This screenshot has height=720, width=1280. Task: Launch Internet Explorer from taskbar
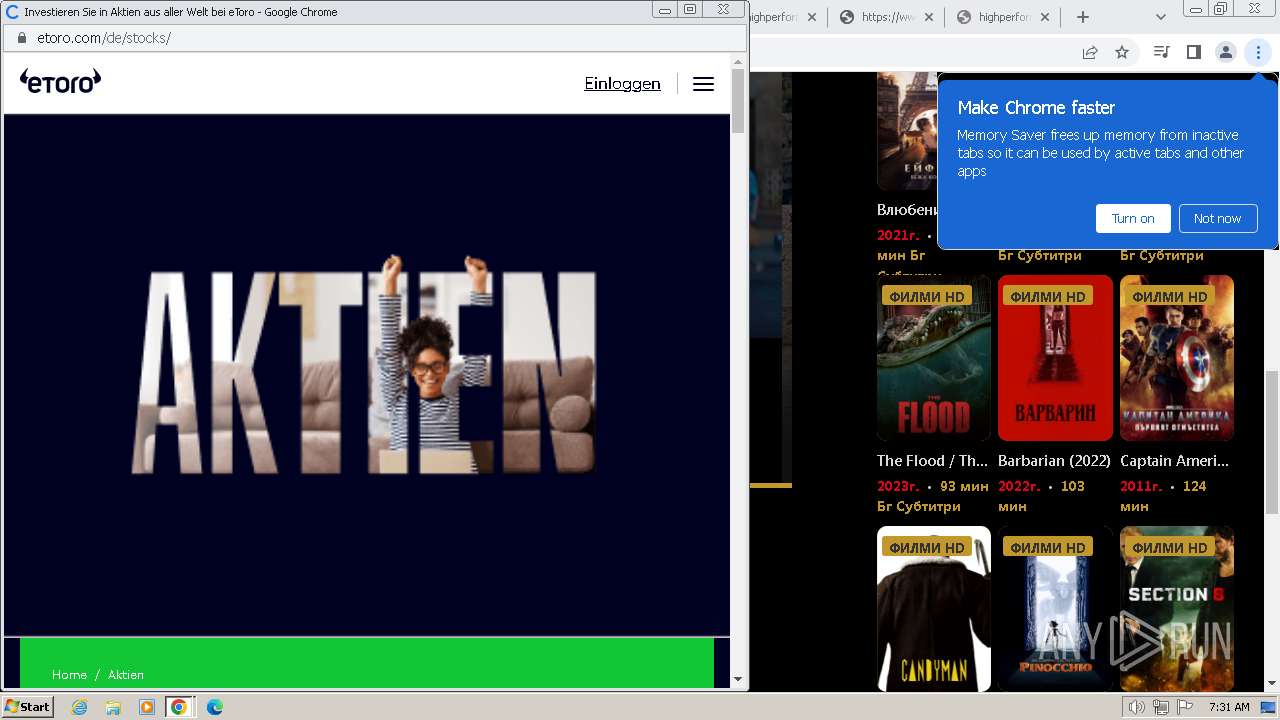(x=80, y=707)
